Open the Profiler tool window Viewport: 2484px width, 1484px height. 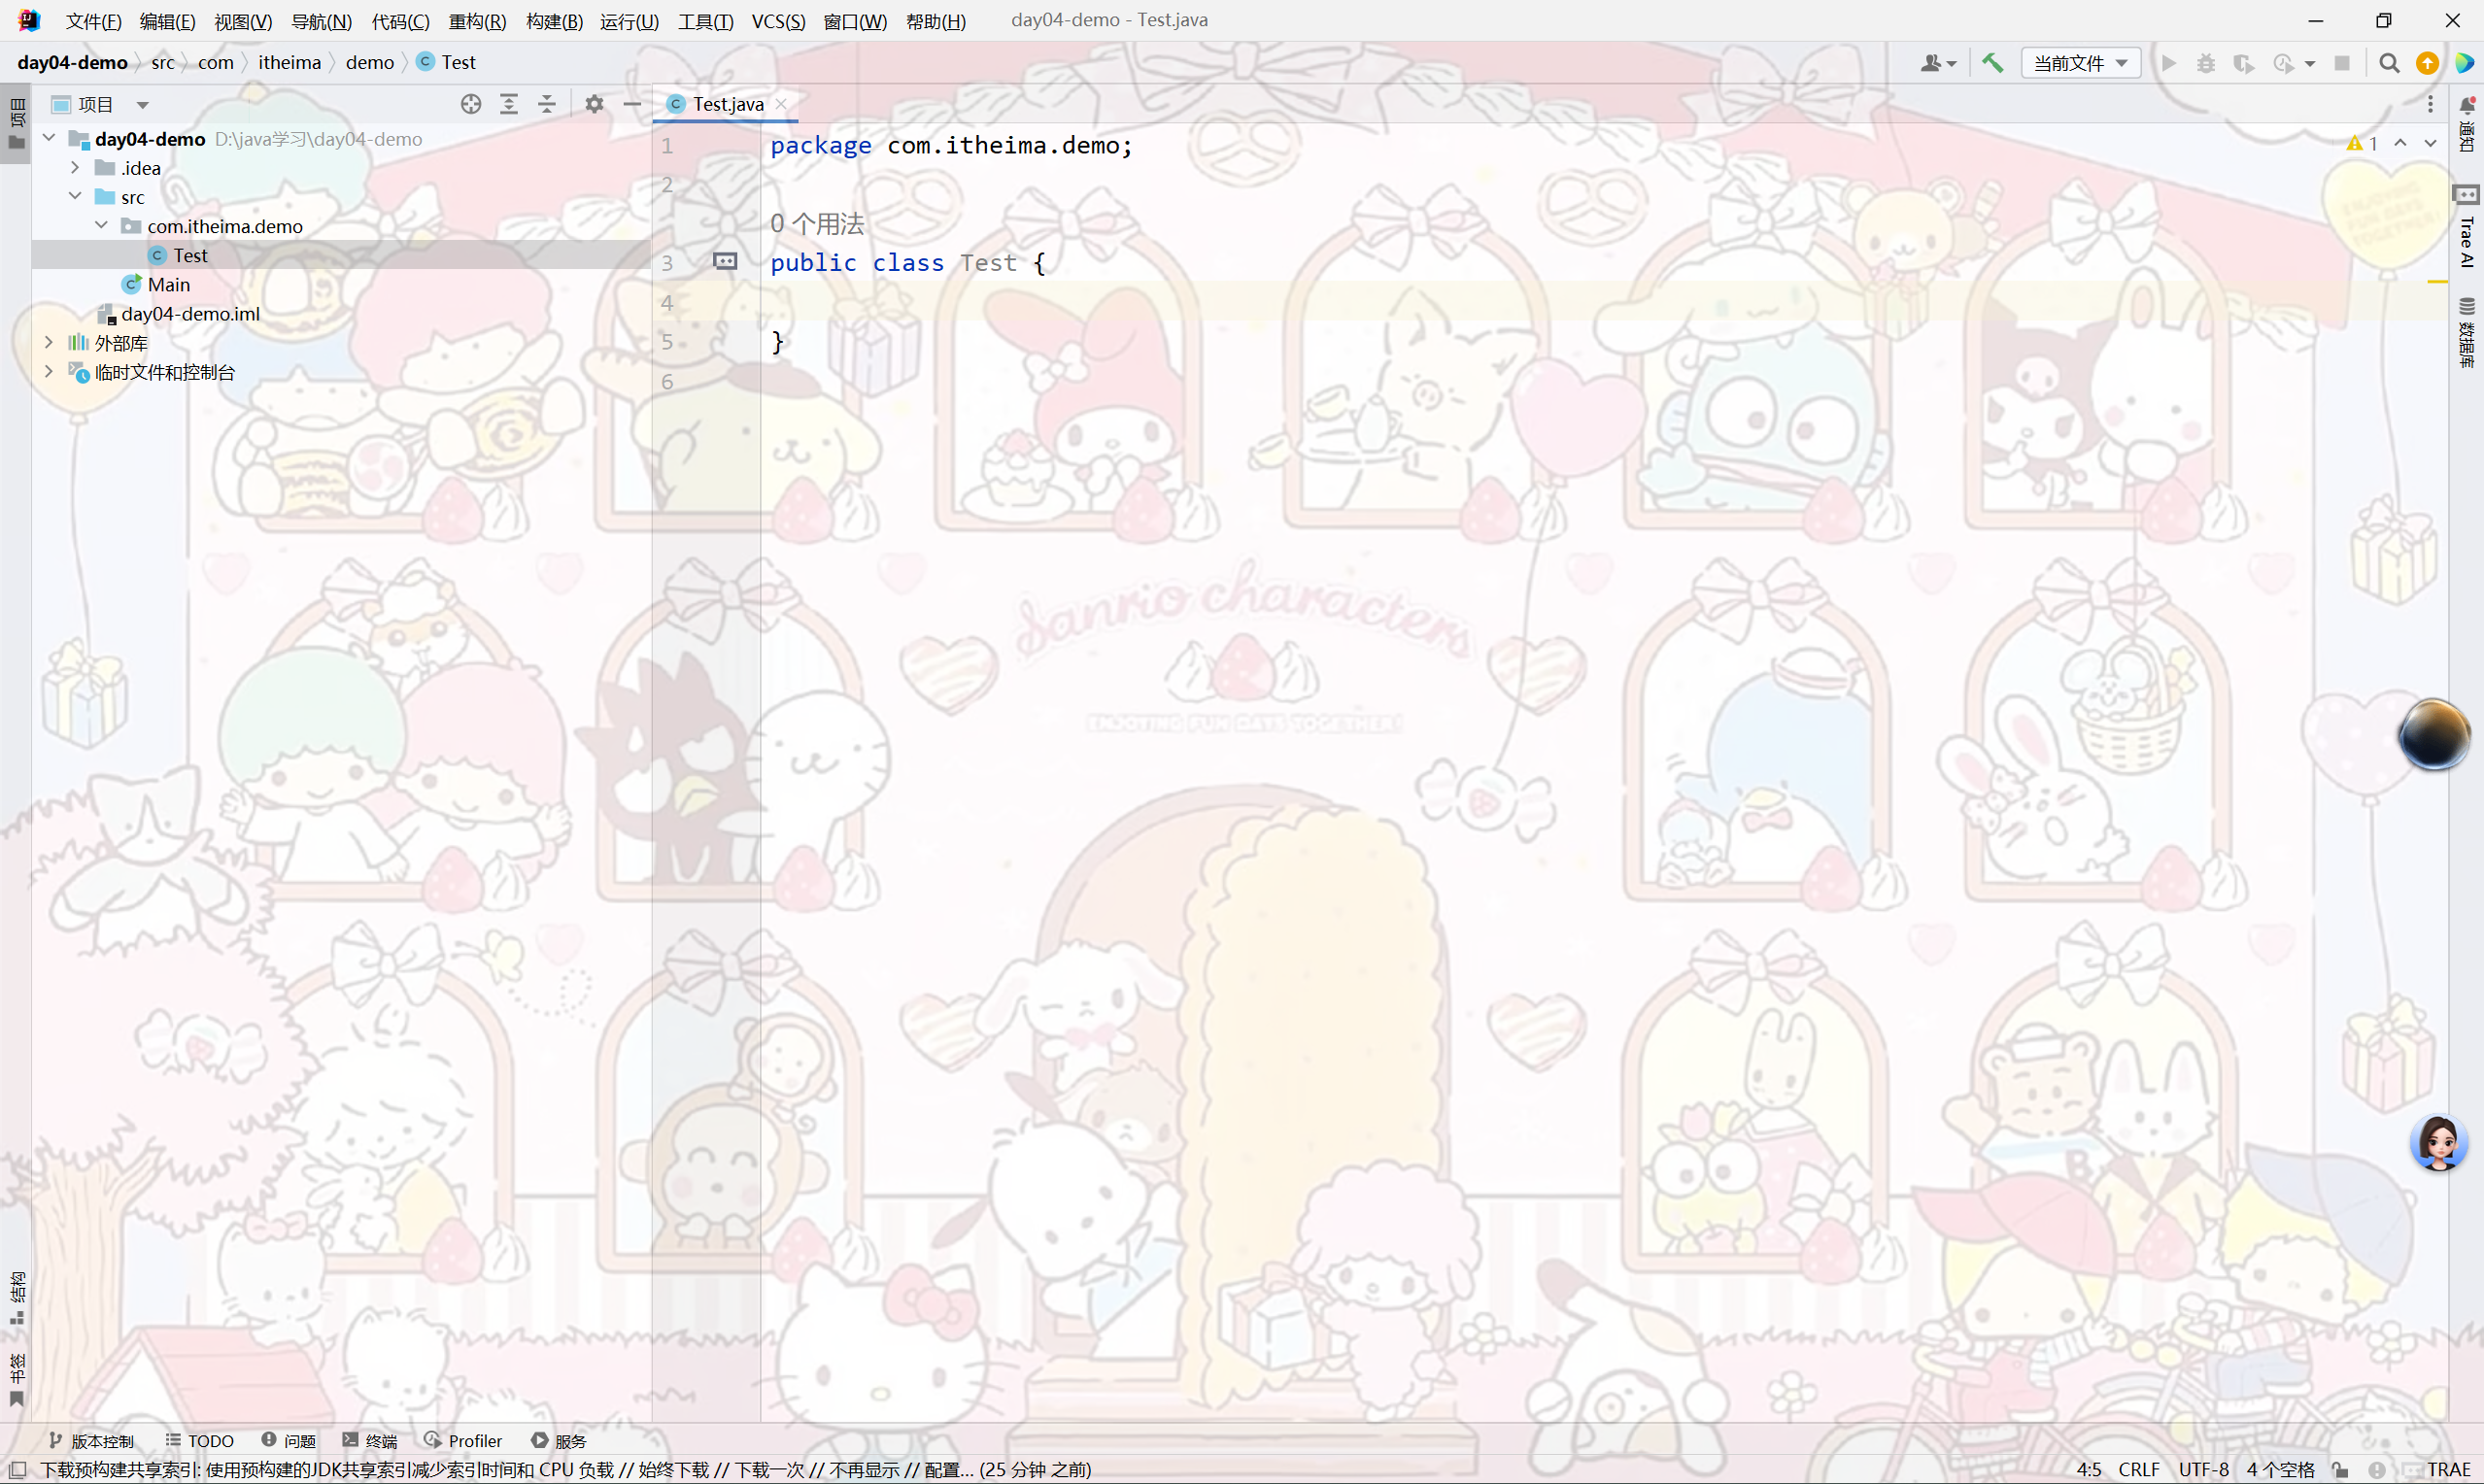point(462,1440)
